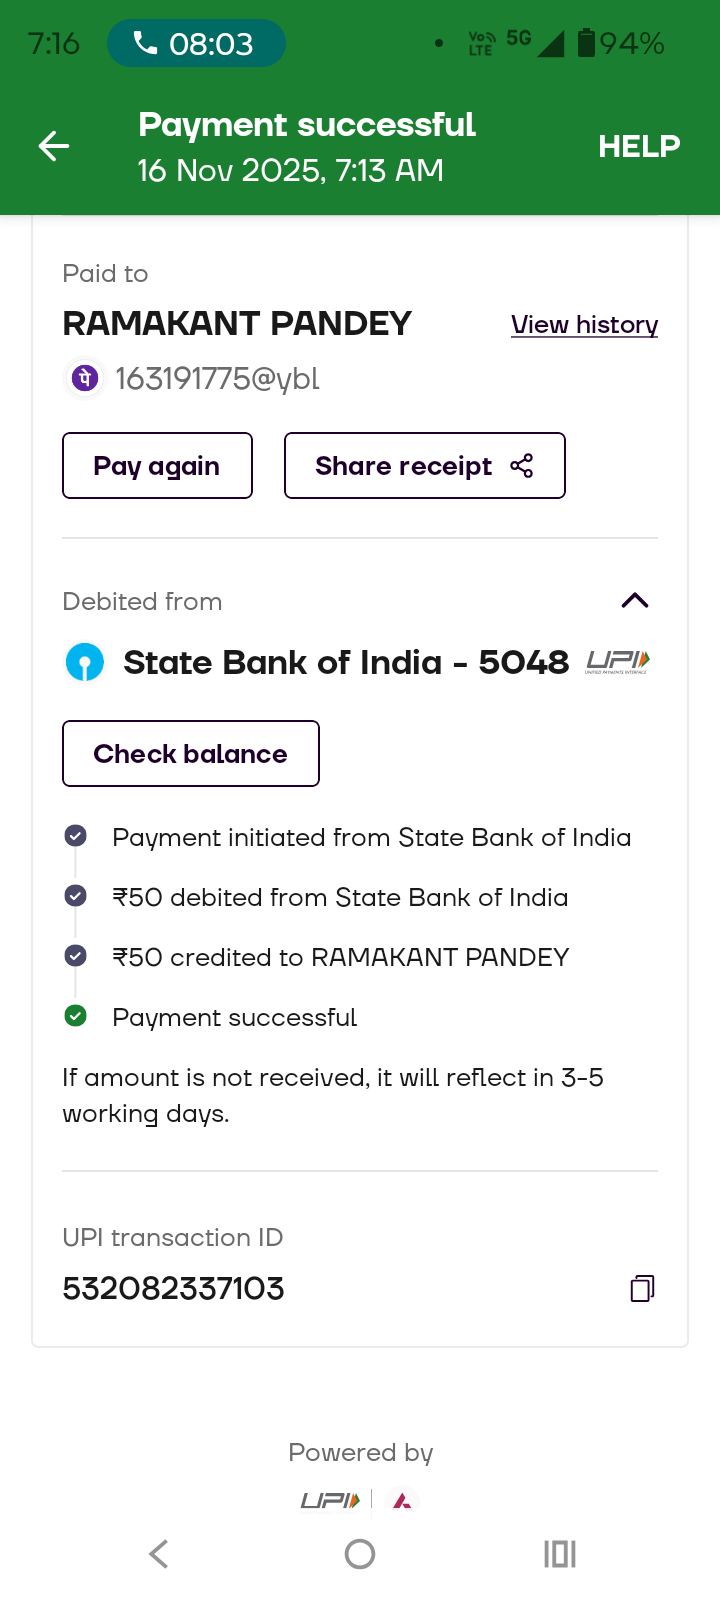720x1600 pixels.
Task: Copy the UPI transaction ID
Action: coord(642,1288)
